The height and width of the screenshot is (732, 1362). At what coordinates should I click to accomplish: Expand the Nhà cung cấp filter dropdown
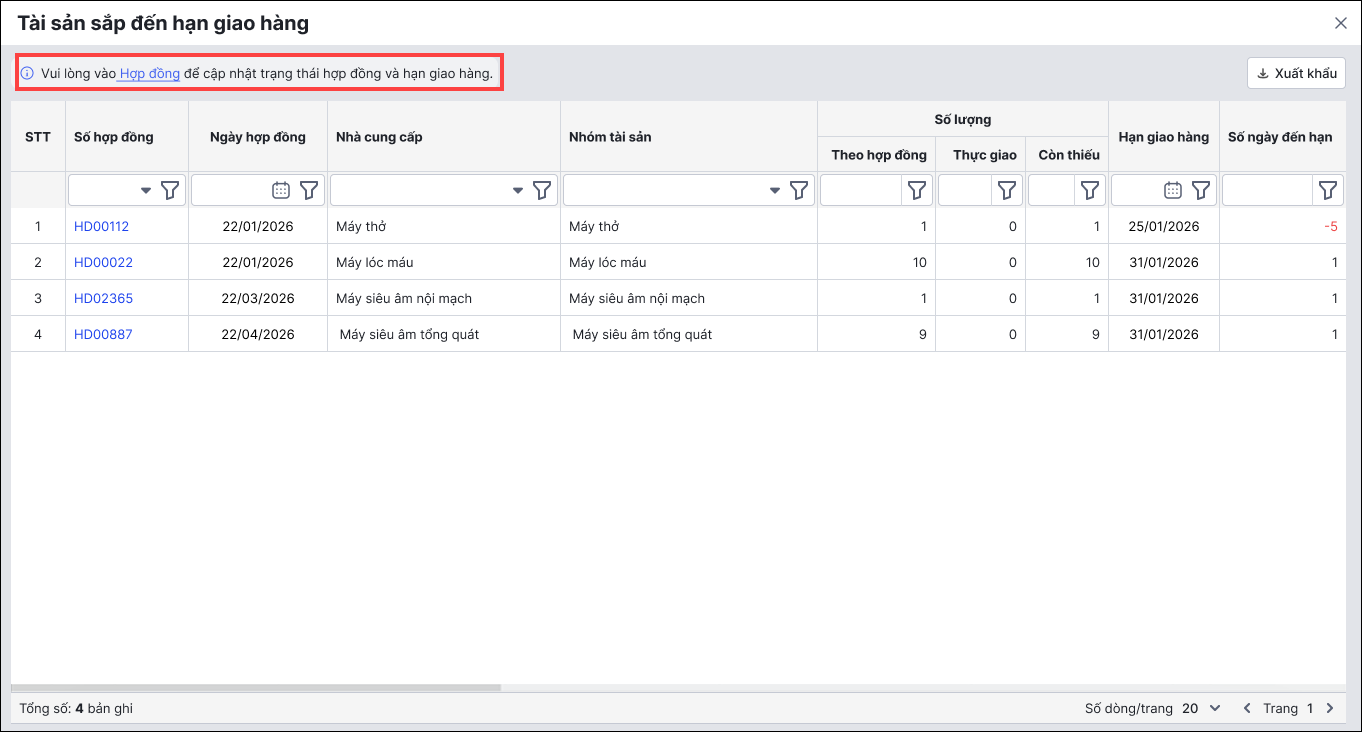point(518,190)
